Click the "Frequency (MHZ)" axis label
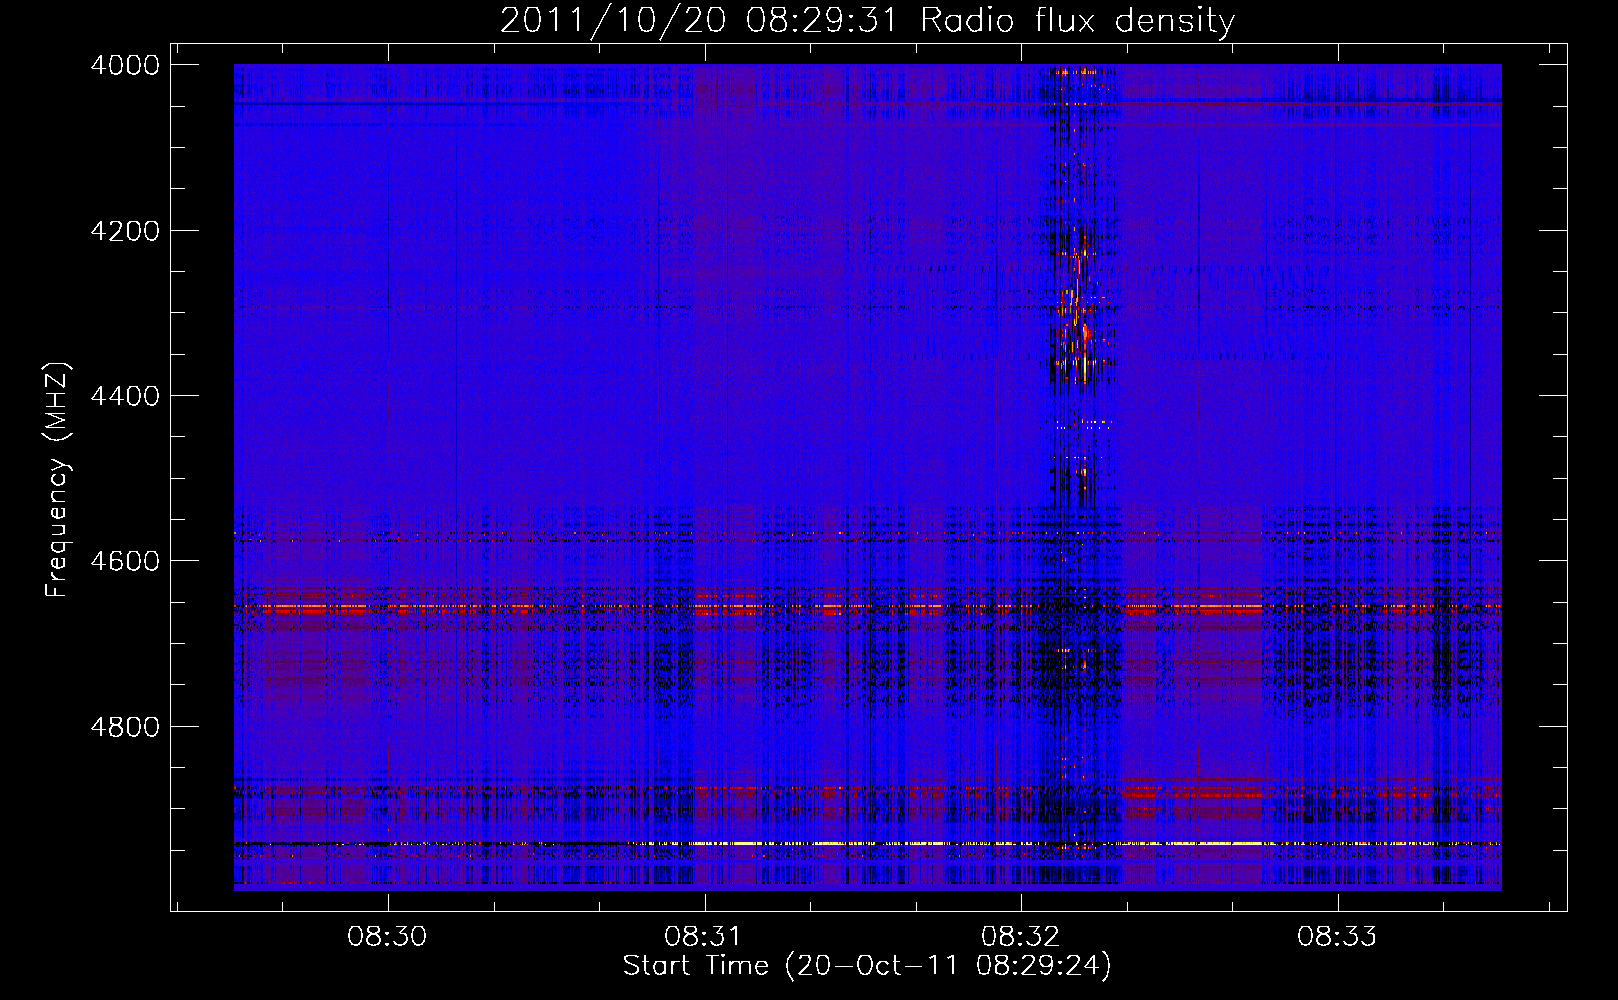1618x1000 pixels. pos(57,479)
